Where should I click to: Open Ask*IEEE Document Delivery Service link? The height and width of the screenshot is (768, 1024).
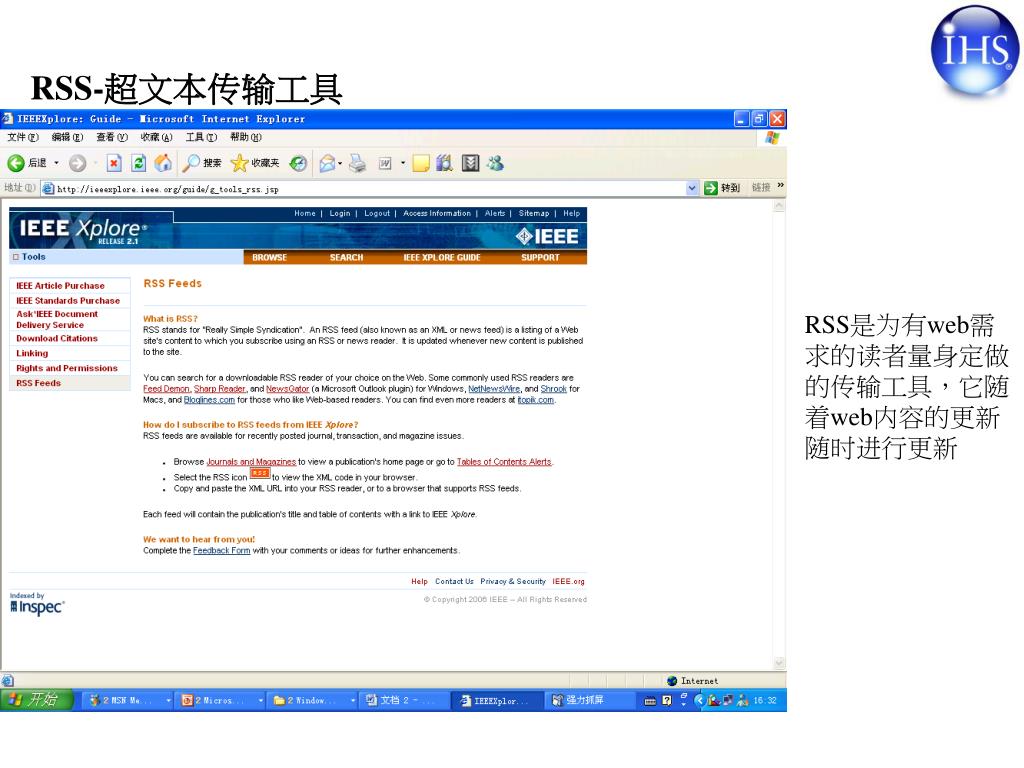point(57,319)
